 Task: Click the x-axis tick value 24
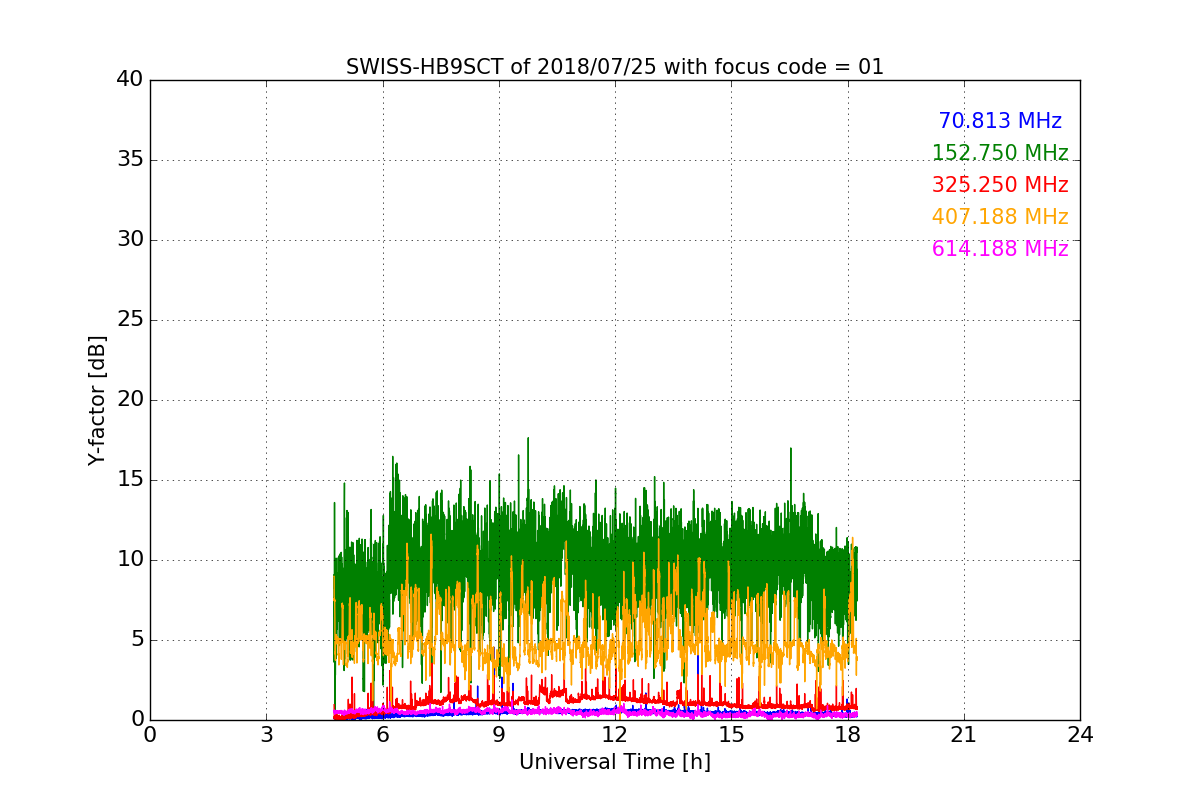[1080, 734]
